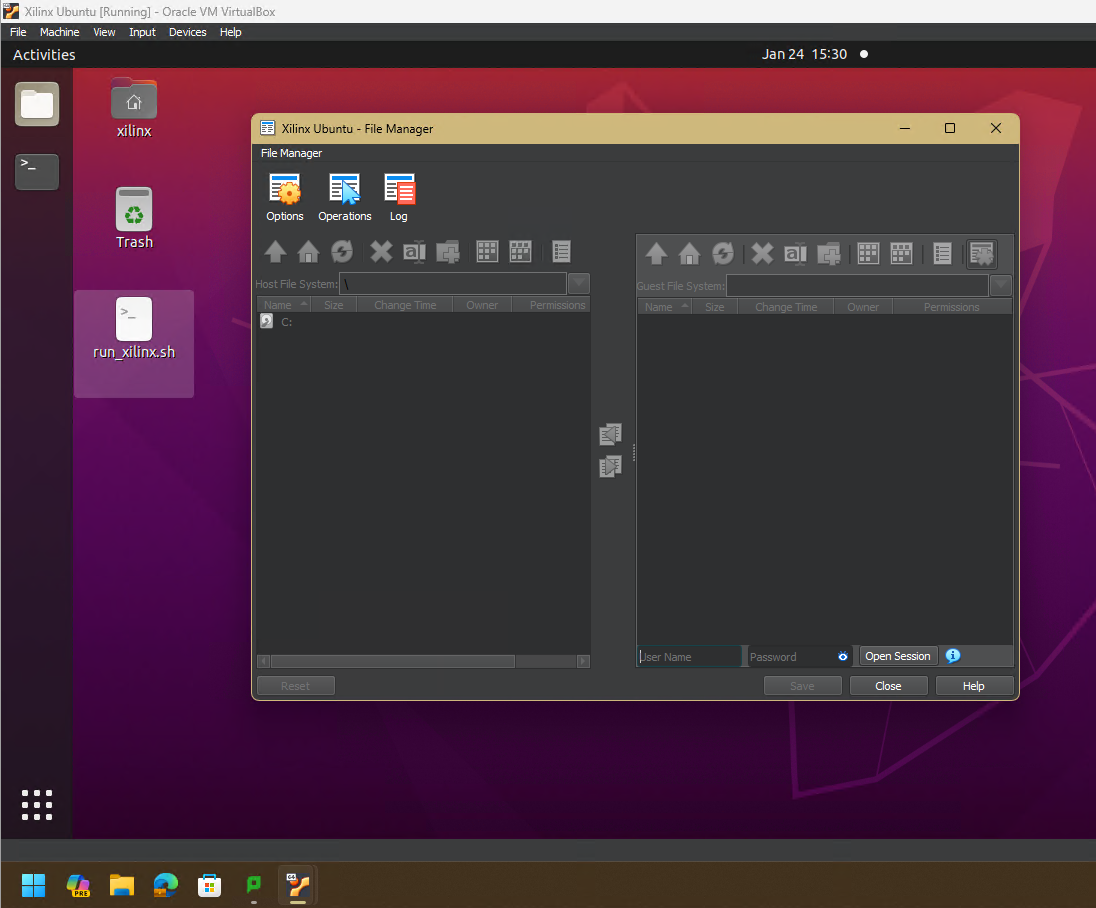Click select-all icon in guest toolbar
The height and width of the screenshot is (908, 1096).
[868, 254]
